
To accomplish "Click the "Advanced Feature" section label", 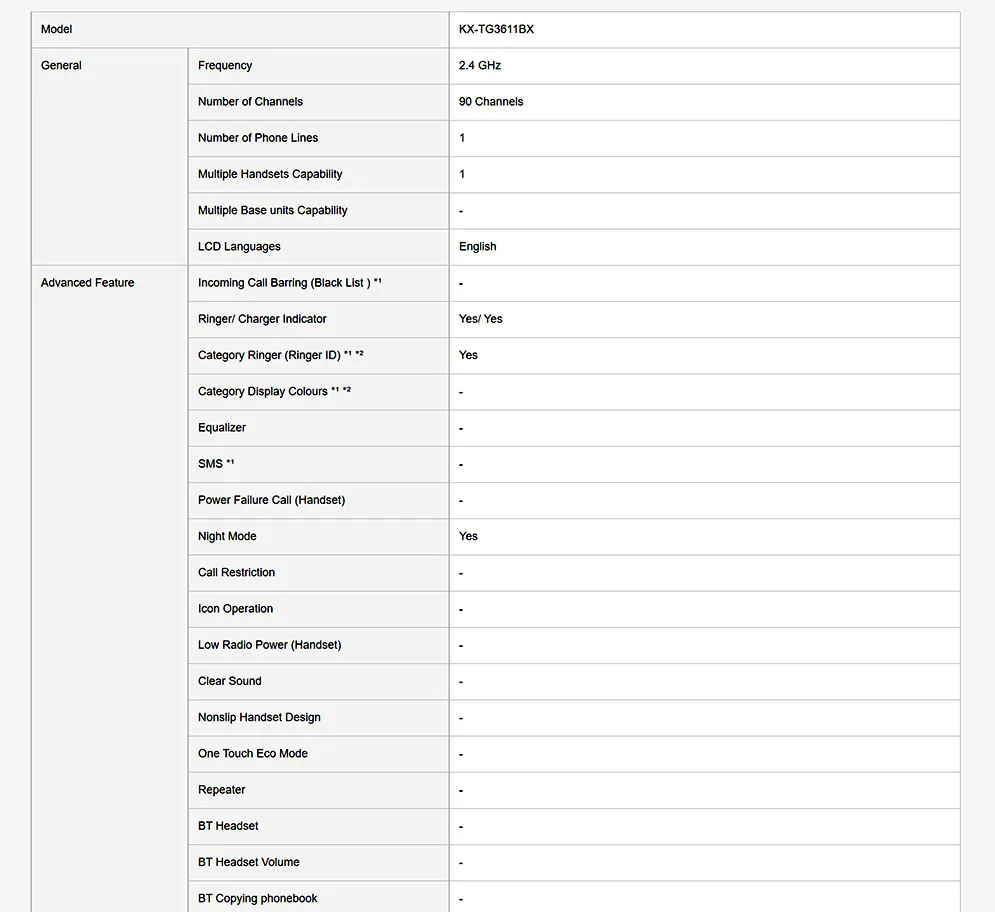I will pos(88,282).
